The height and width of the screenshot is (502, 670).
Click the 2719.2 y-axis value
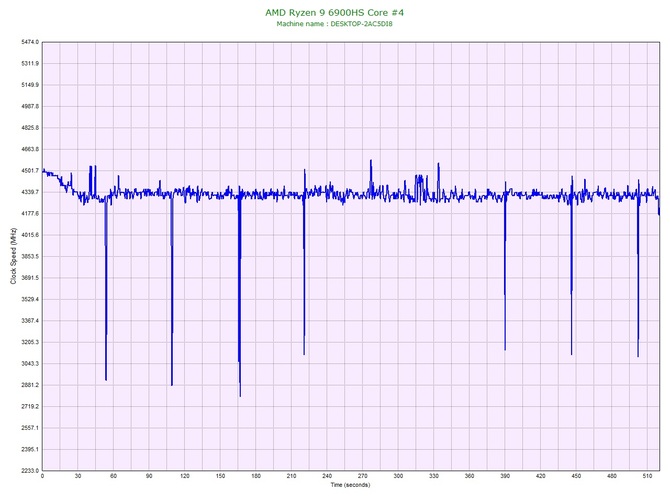(x=30, y=406)
